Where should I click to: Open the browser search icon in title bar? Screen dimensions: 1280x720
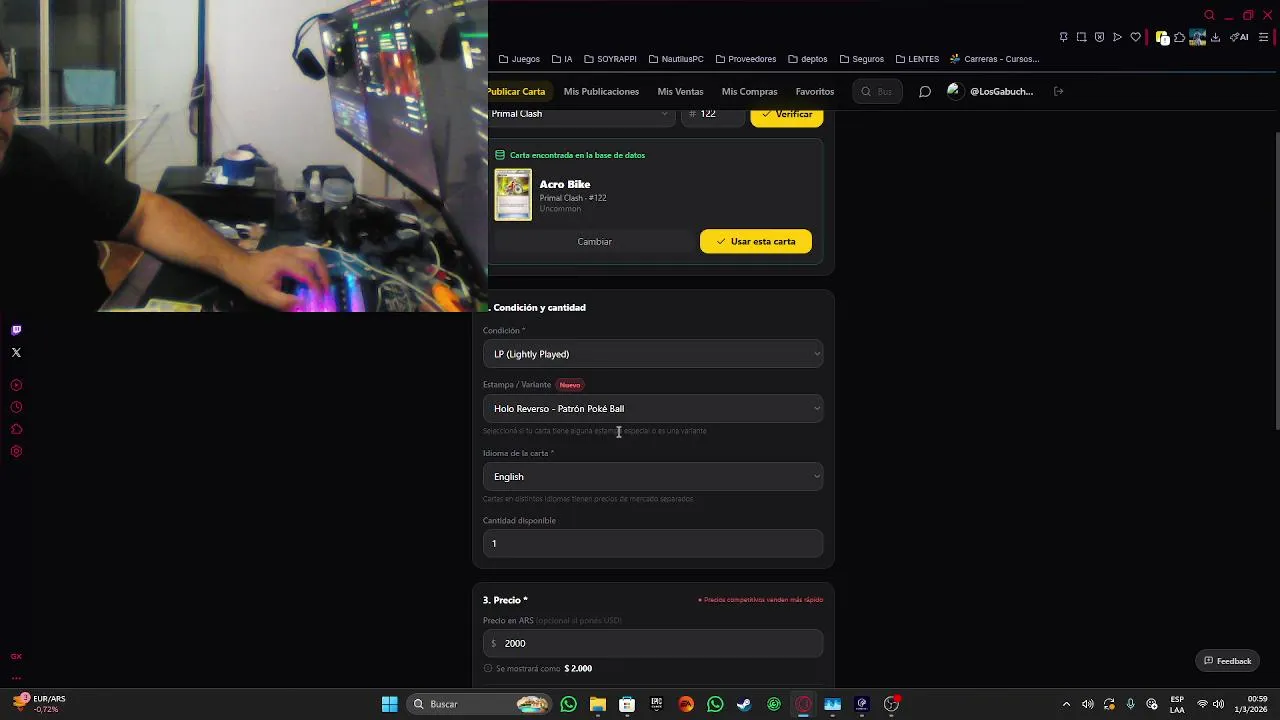coord(1209,15)
